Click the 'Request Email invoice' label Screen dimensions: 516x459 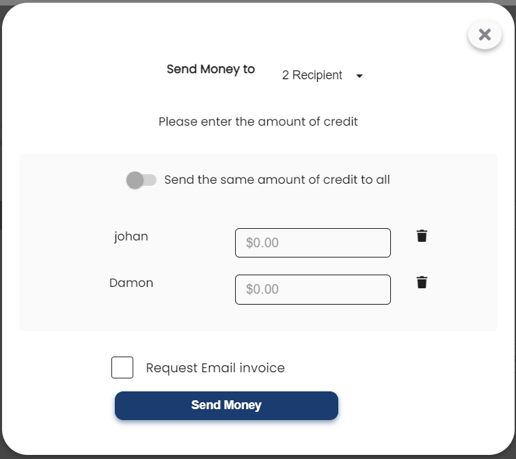(x=215, y=368)
